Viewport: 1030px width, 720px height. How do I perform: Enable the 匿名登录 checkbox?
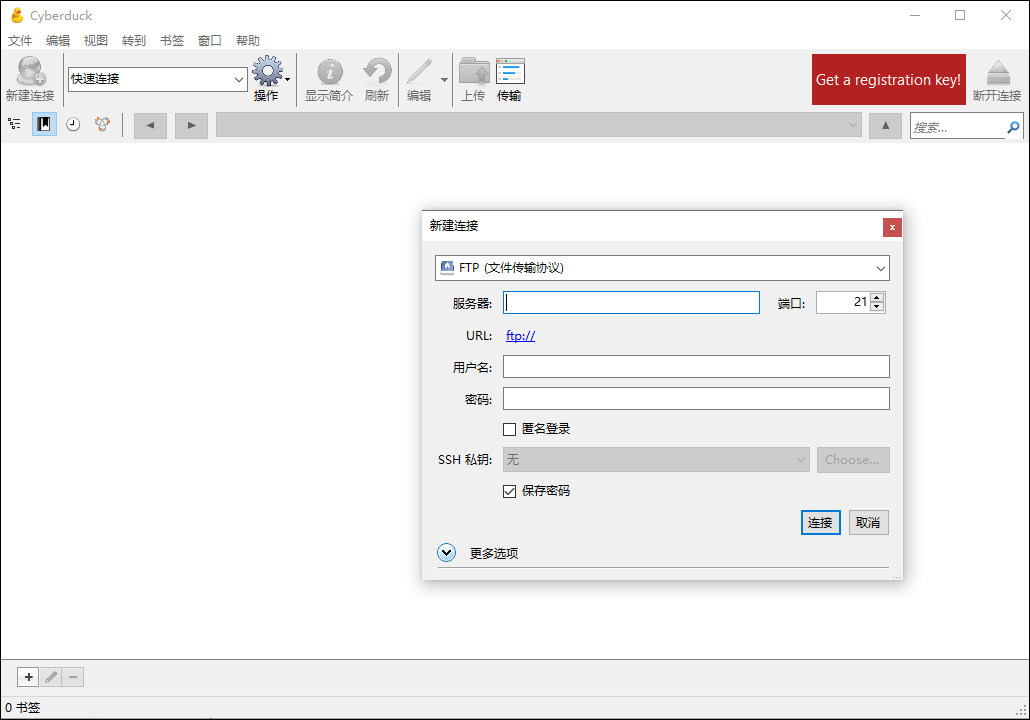click(510, 429)
